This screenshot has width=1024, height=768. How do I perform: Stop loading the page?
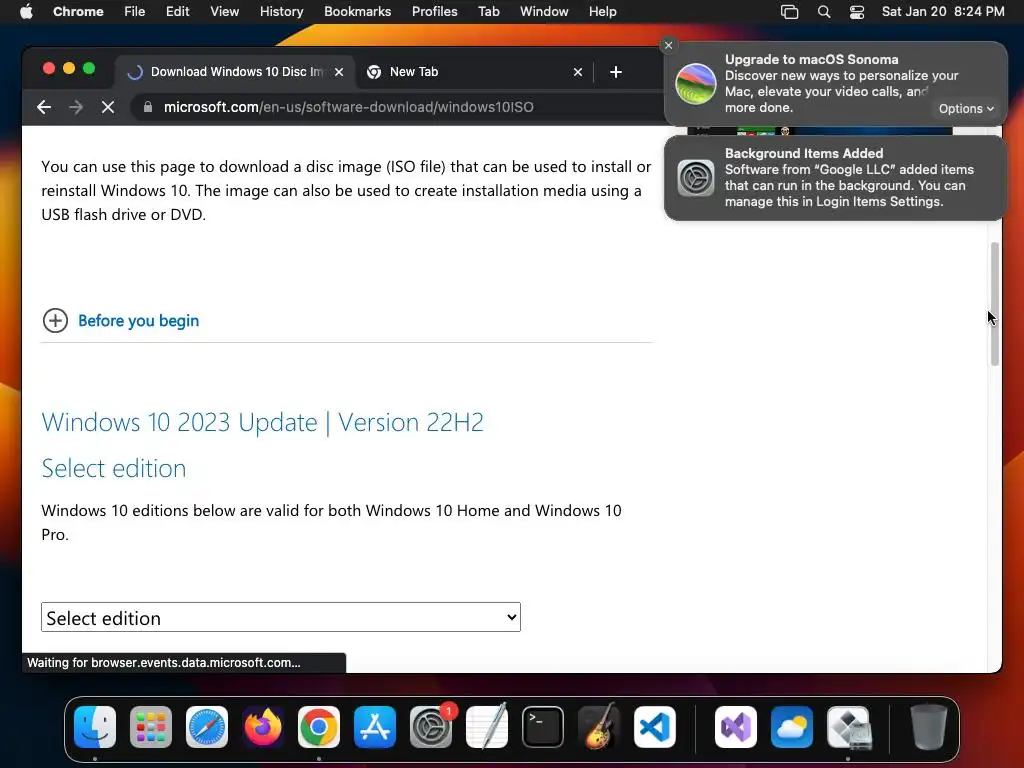click(x=108, y=107)
